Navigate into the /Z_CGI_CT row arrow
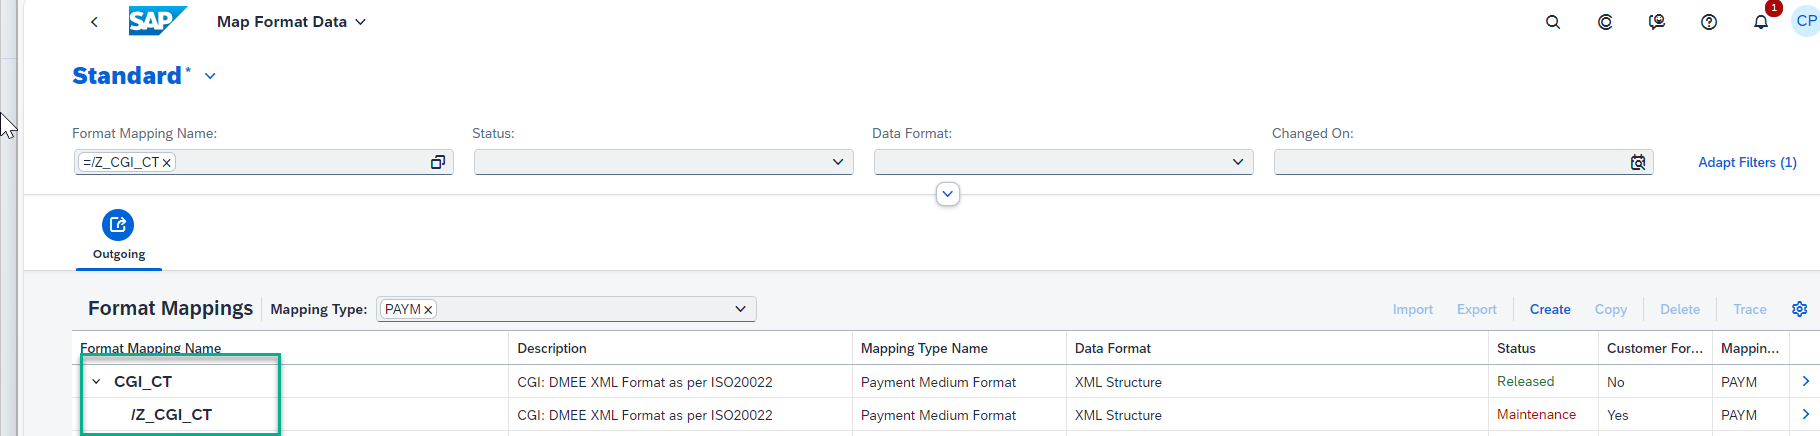 click(1806, 414)
